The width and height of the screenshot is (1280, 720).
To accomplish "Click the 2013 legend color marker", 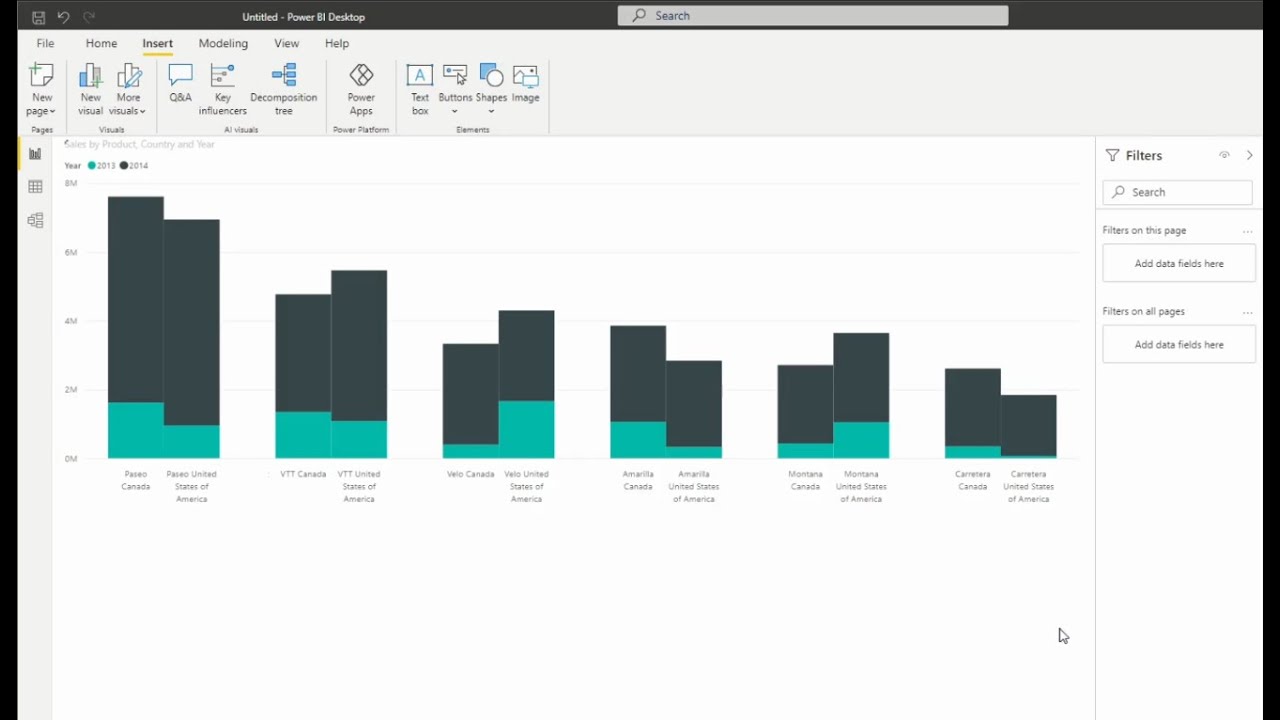I will (x=92, y=166).
